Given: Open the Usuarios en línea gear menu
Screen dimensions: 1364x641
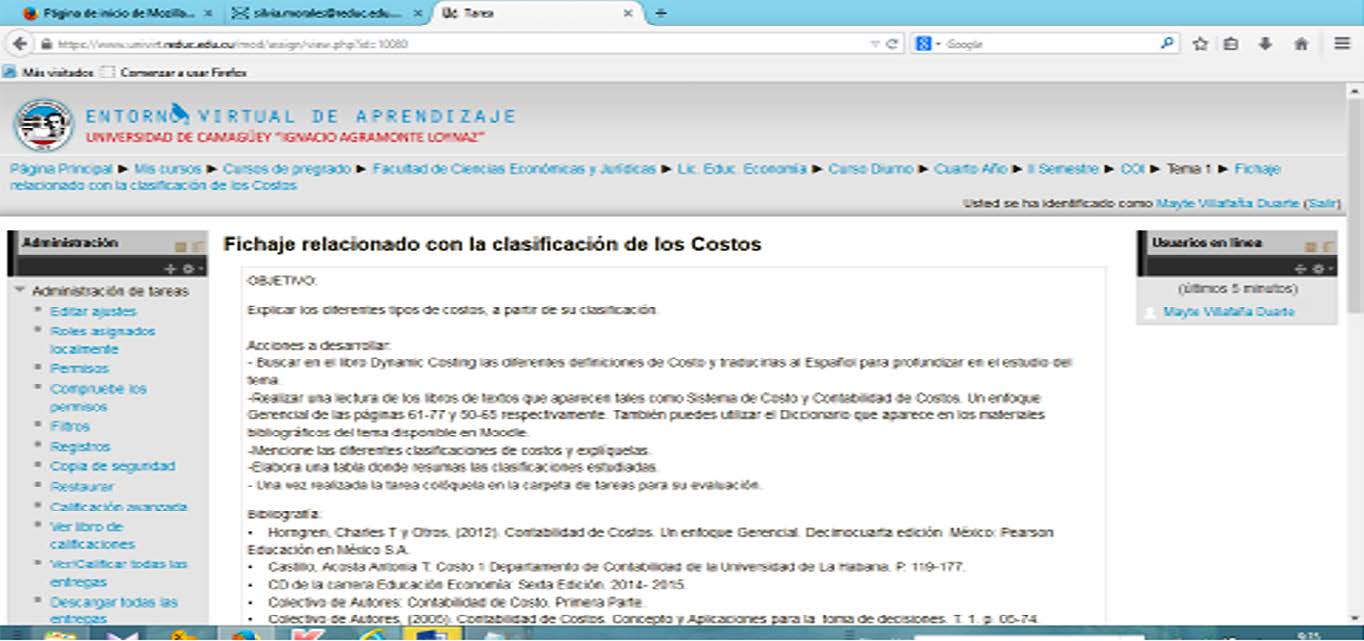Looking at the screenshot, I should point(1319,268).
